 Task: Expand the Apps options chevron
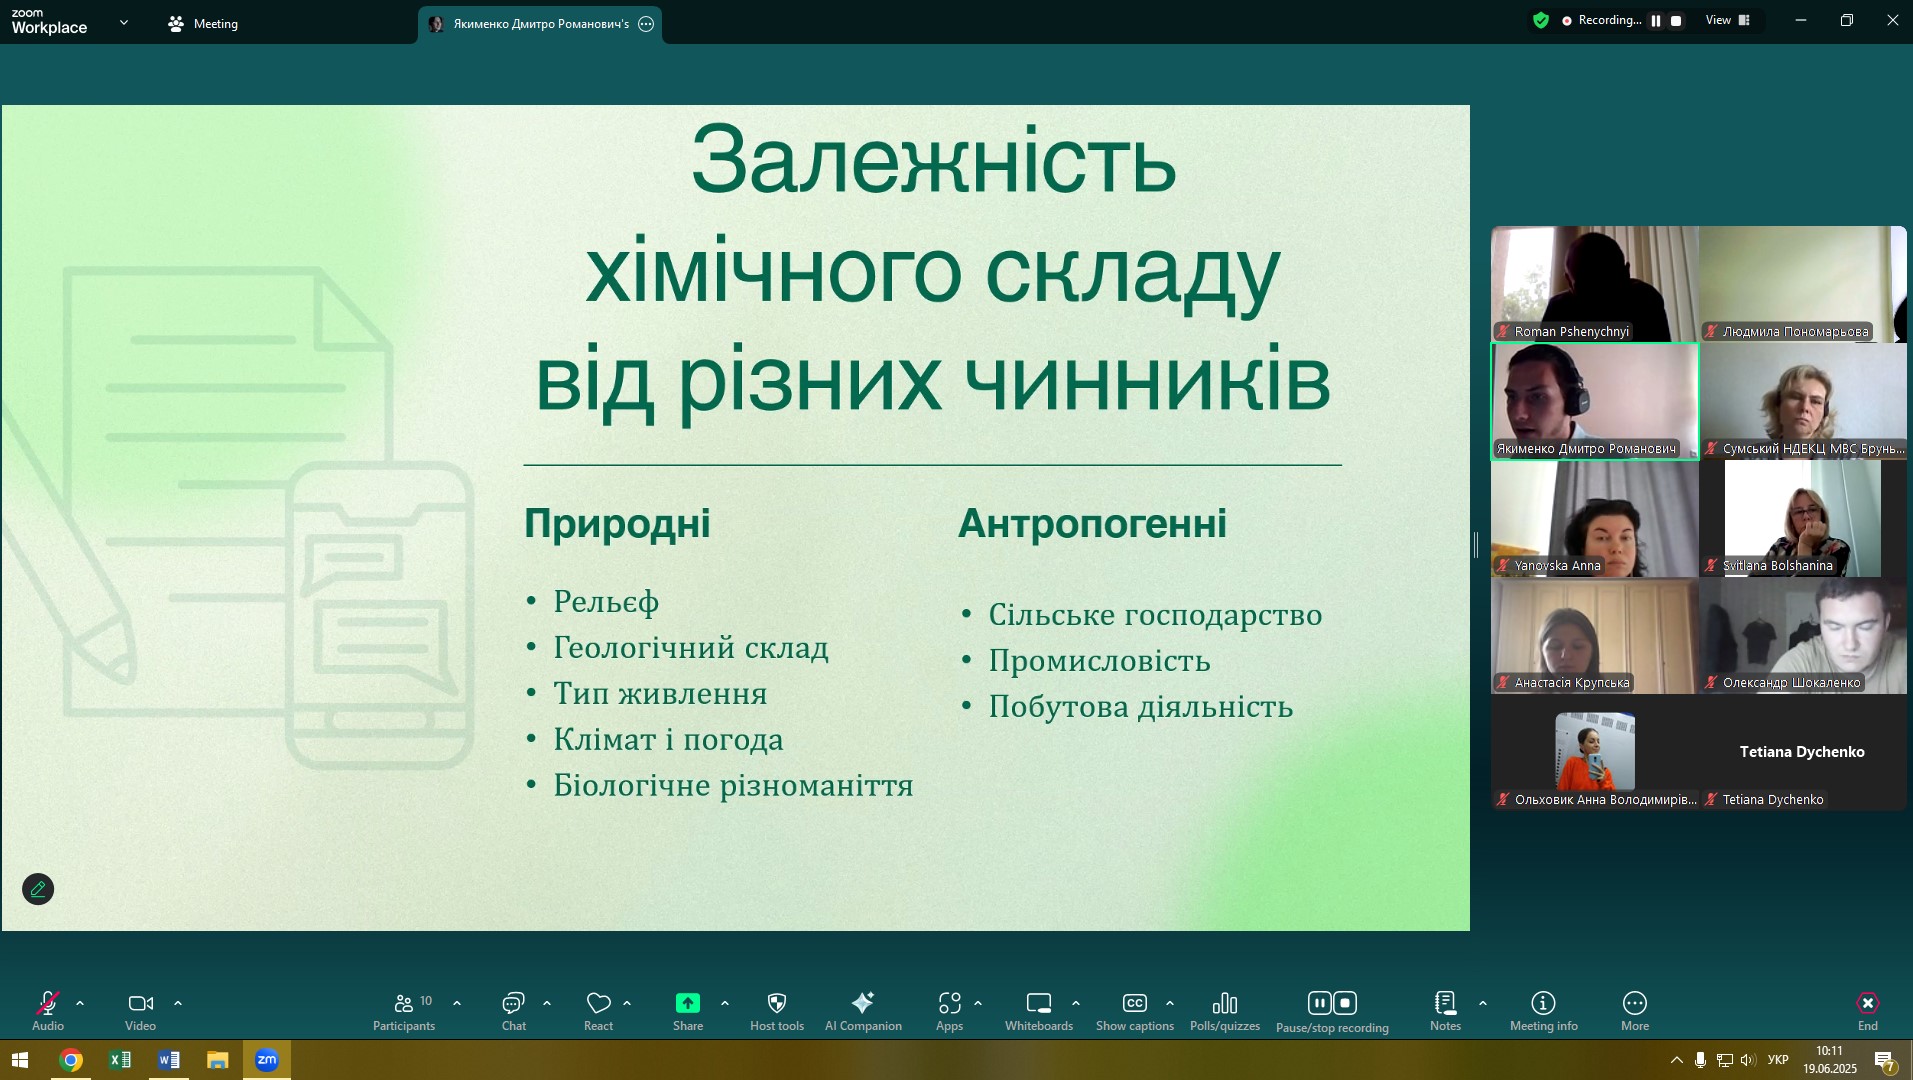(x=978, y=1003)
